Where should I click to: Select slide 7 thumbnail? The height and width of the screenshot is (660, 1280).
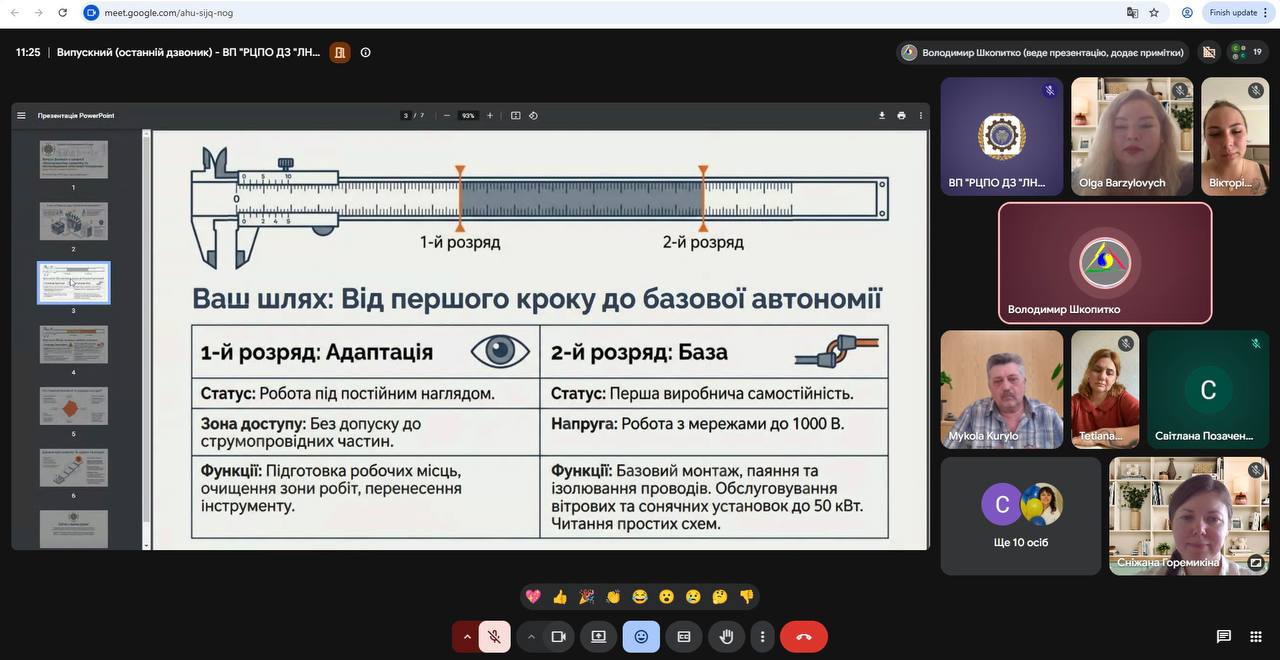(x=74, y=529)
